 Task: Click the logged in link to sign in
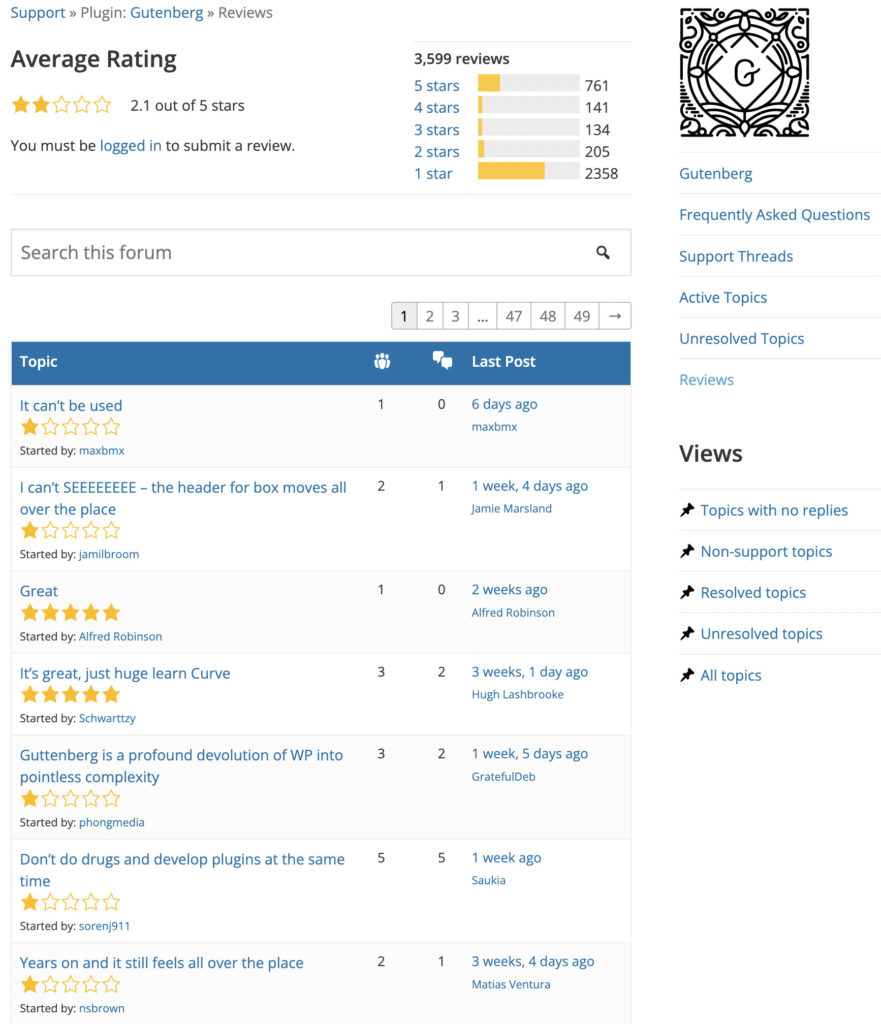[129, 144]
